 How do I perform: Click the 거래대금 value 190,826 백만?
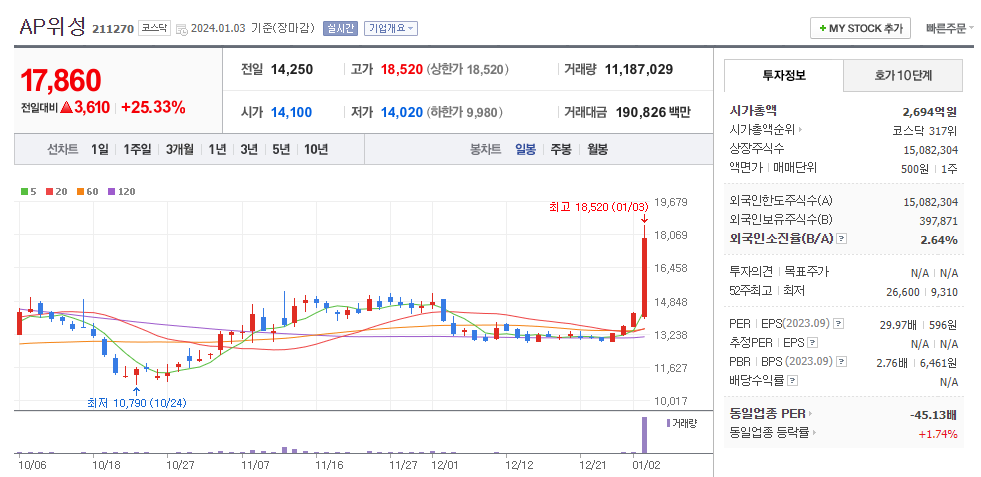point(653,113)
